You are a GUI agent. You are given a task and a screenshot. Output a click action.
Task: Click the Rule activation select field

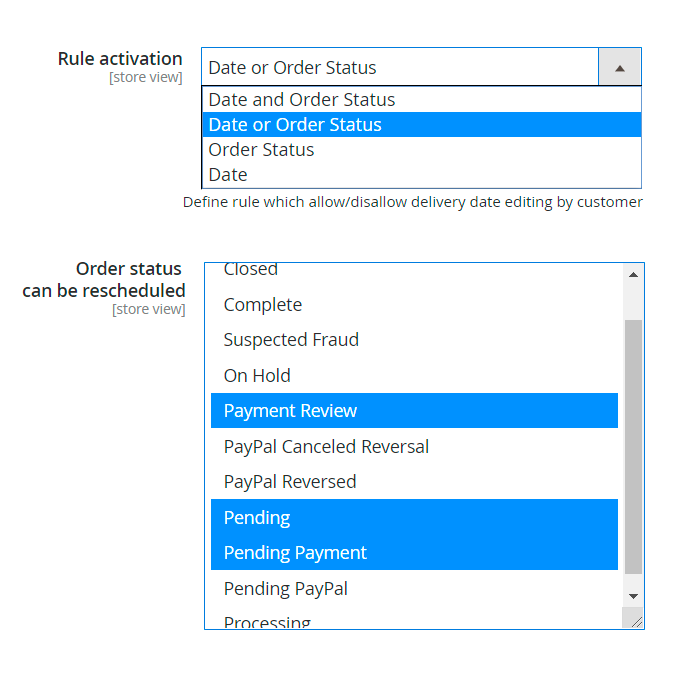point(400,68)
